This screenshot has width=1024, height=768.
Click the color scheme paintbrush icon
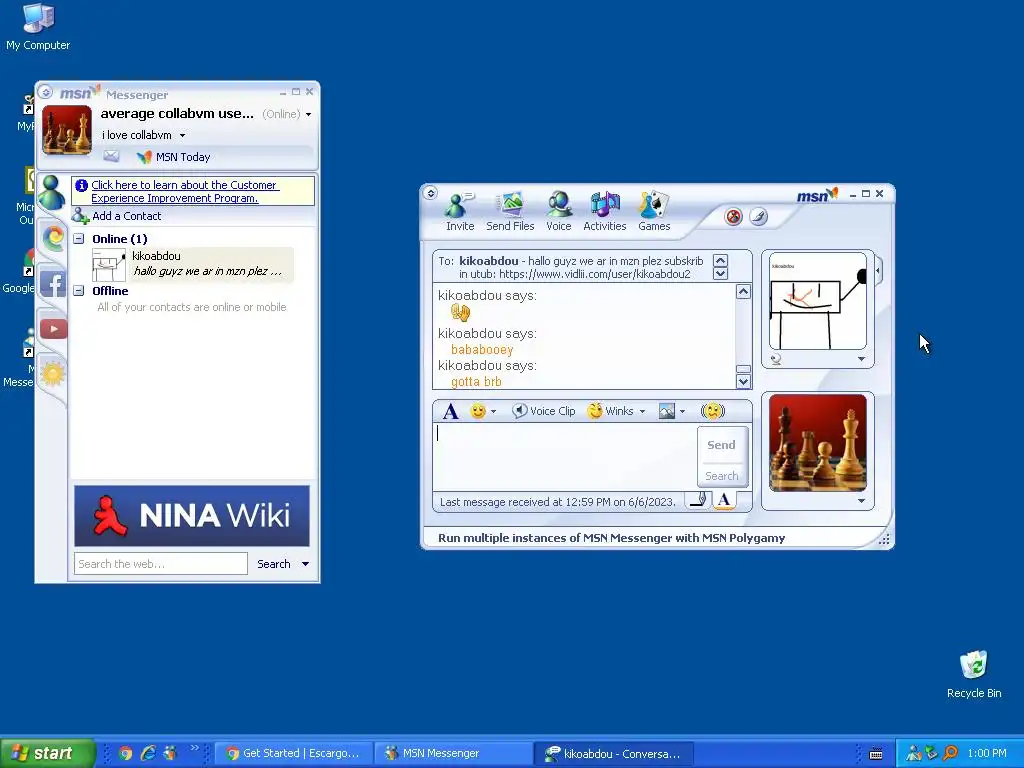758,217
